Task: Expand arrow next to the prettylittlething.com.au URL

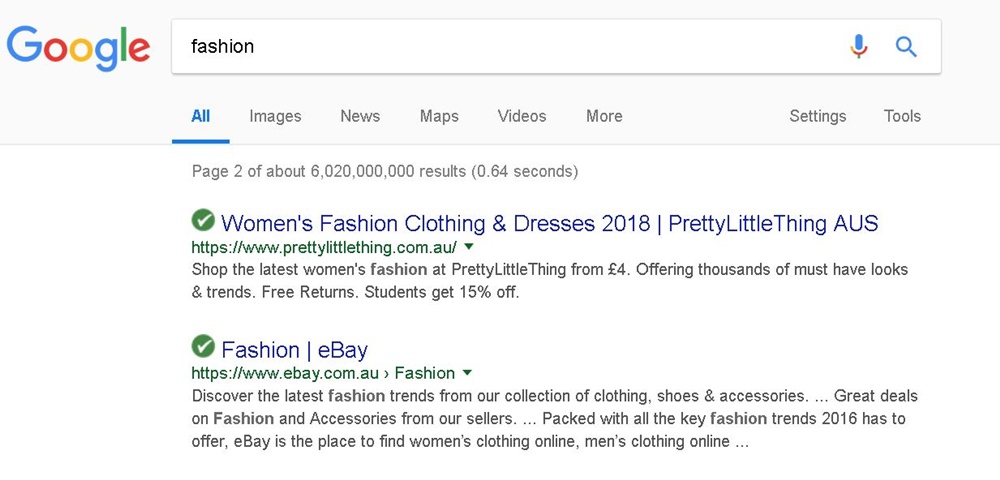Action: (x=469, y=246)
